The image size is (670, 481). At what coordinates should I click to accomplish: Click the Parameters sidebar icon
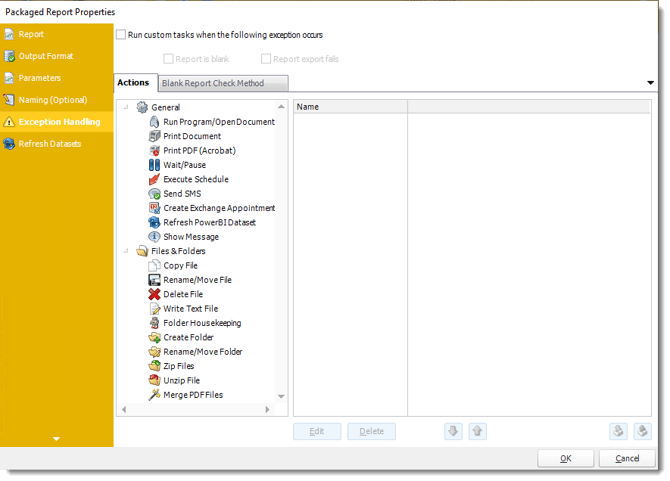click(x=9, y=78)
